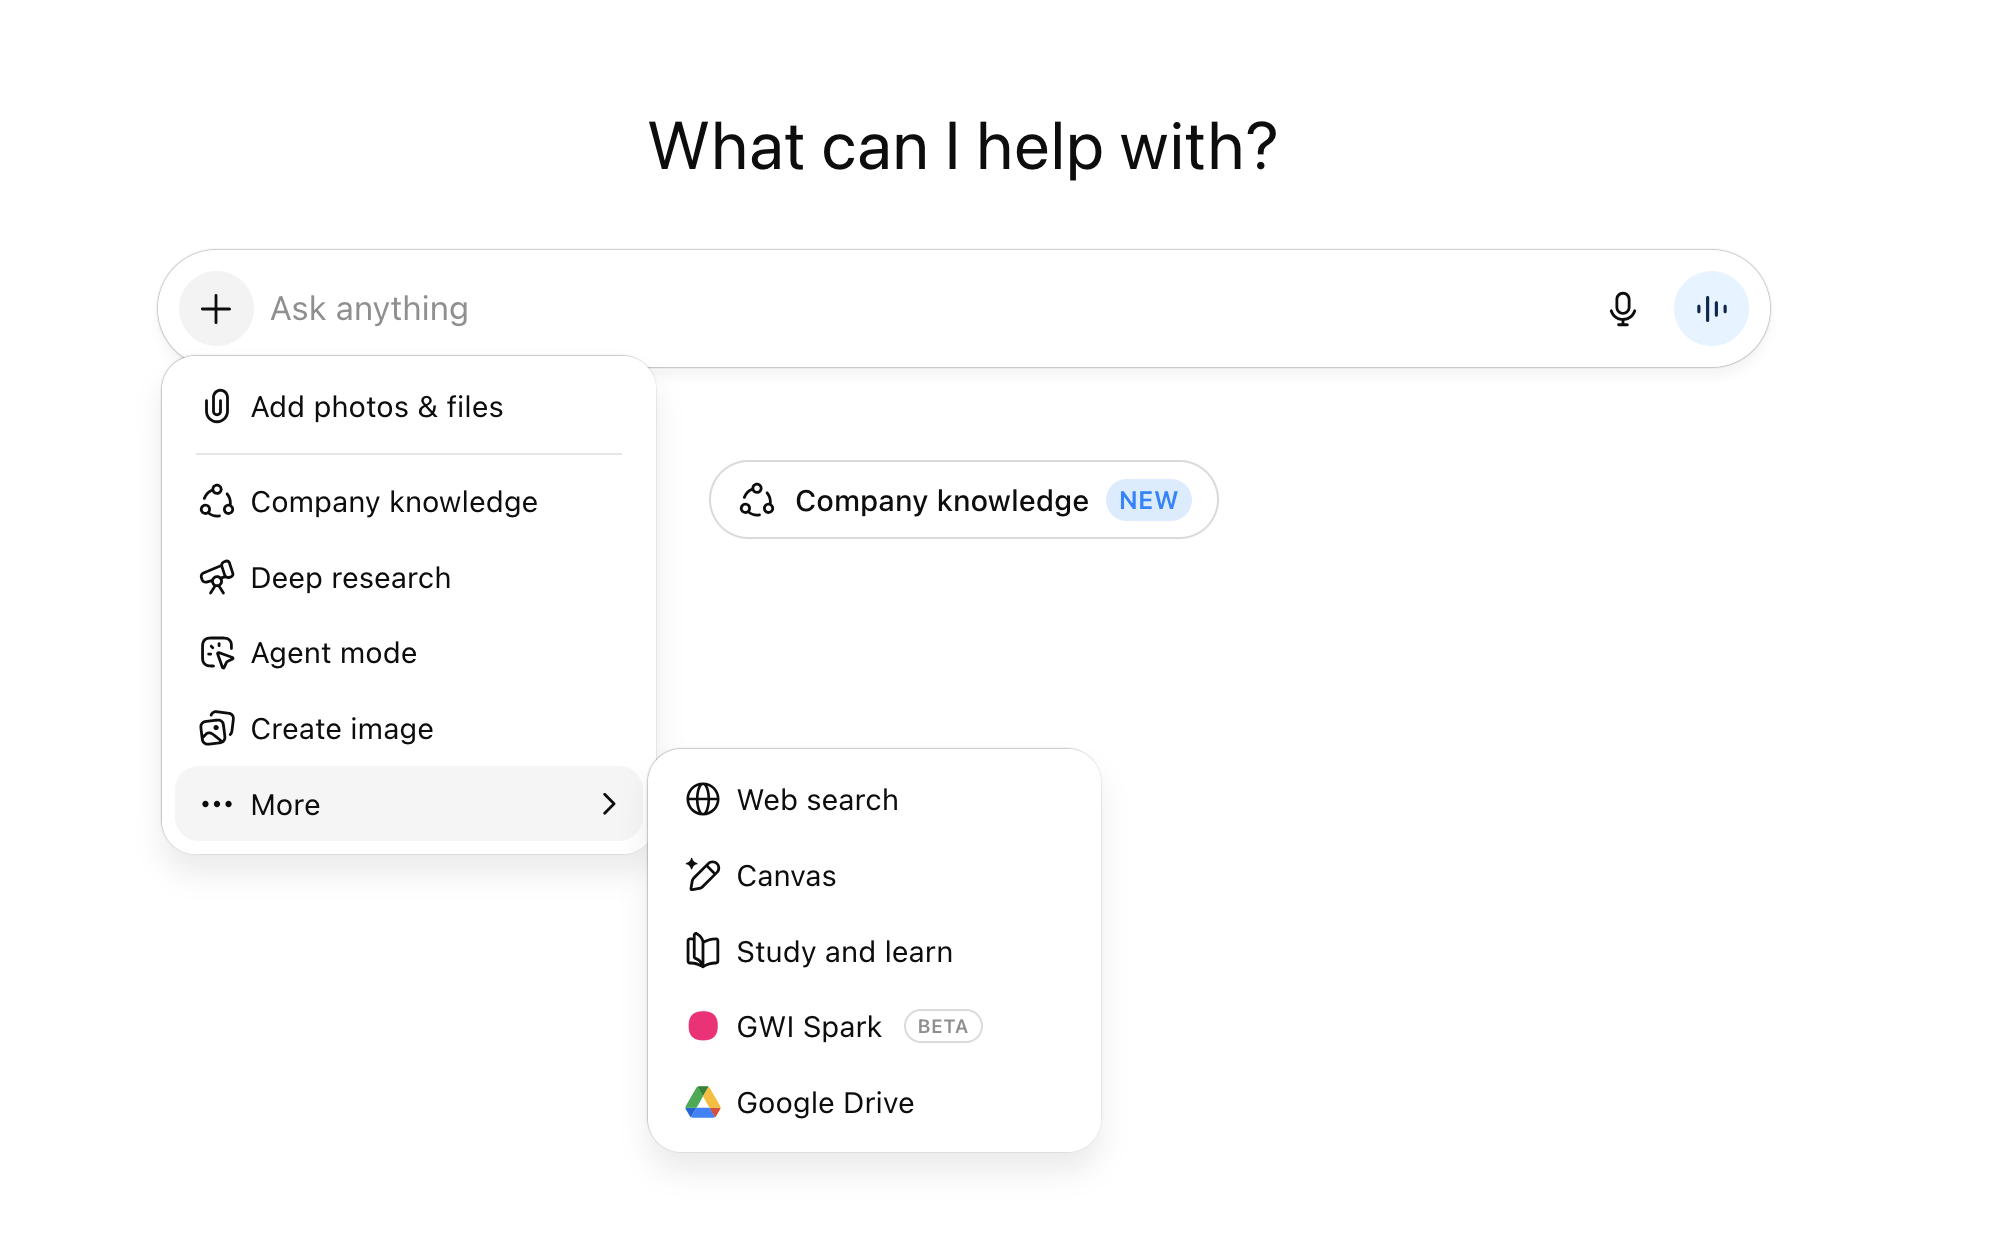Pick the Create image icon
Screen dimensions: 2016x1254
coord(216,728)
